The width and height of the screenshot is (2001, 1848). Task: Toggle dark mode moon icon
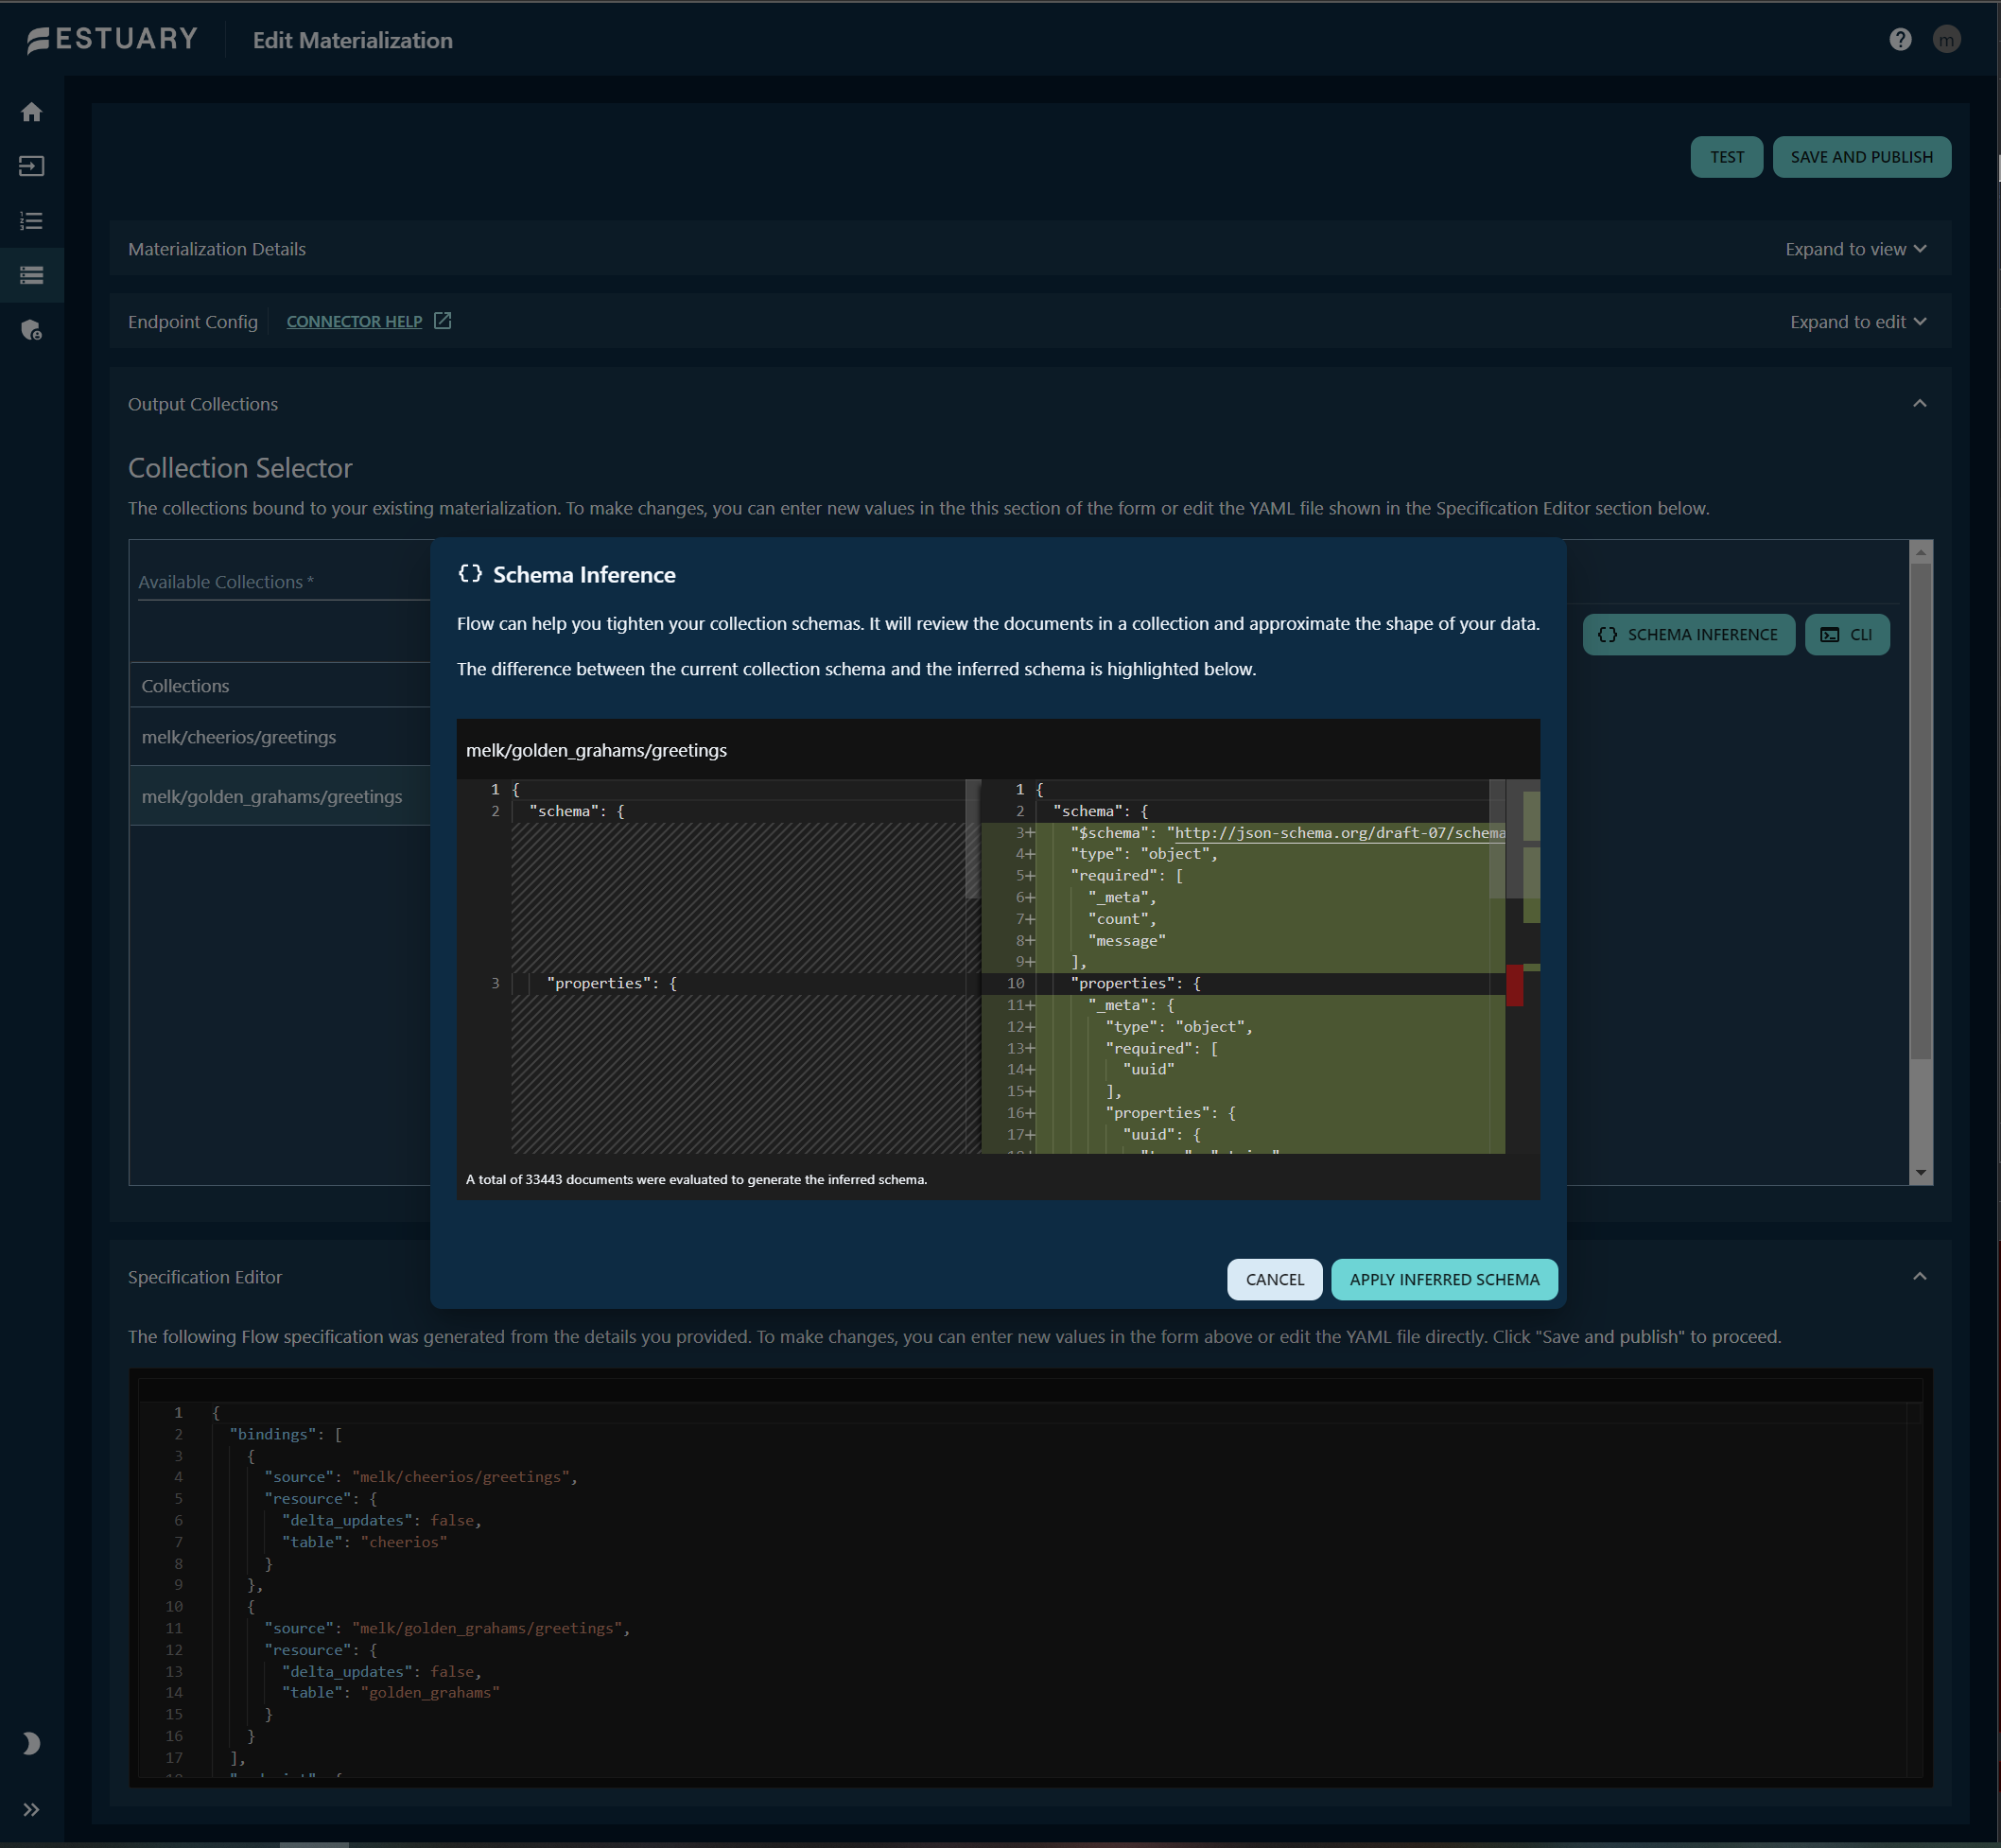point(31,1743)
